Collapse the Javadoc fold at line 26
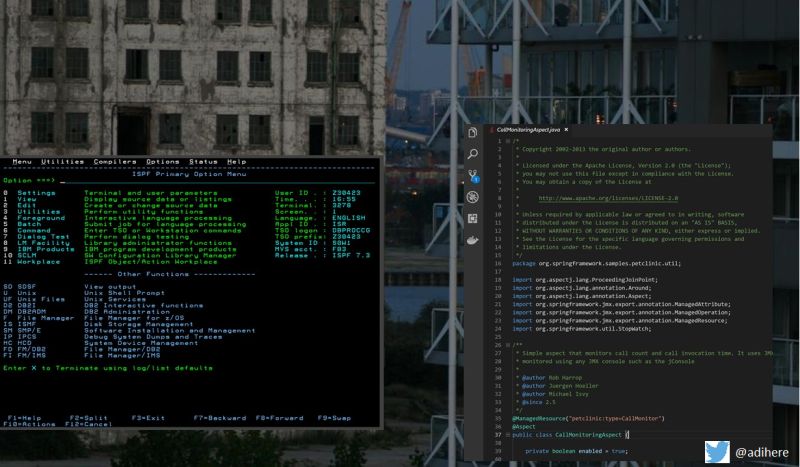Screen dimensions: 800x467 [508, 345]
